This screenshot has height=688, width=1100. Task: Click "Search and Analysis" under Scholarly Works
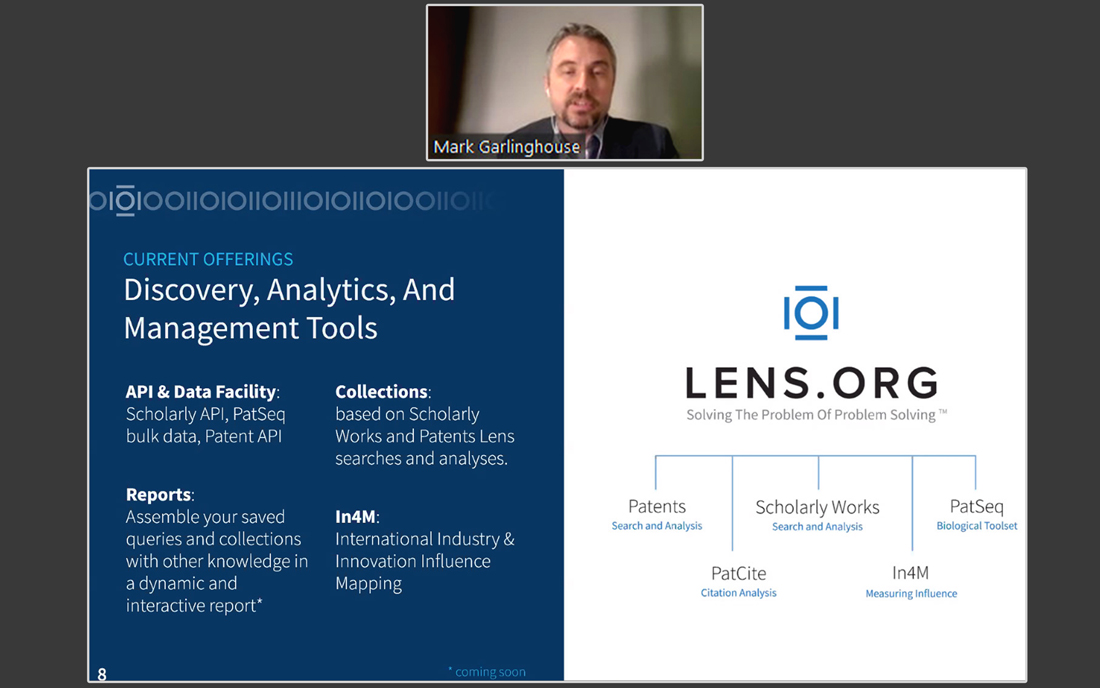point(817,527)
